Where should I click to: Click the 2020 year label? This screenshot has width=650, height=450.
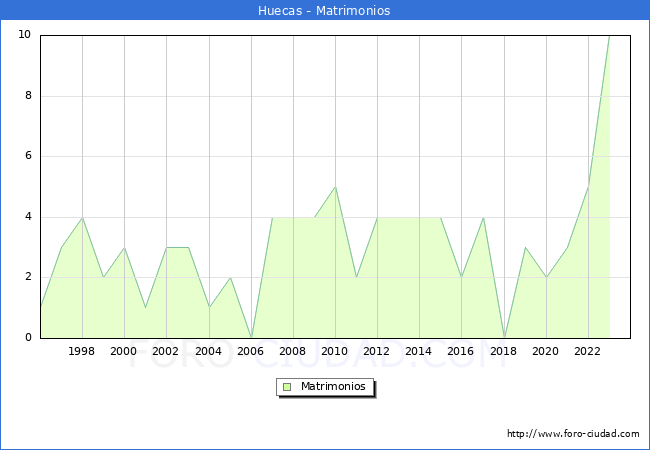546,352
